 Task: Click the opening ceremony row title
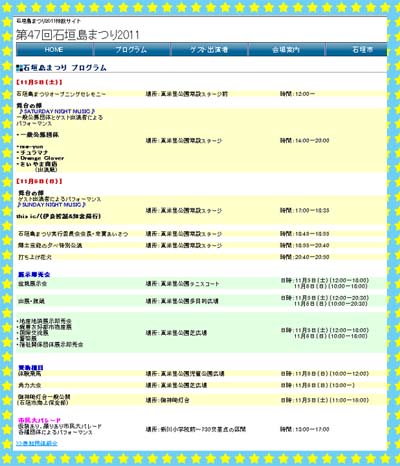(x=61, y=94)
